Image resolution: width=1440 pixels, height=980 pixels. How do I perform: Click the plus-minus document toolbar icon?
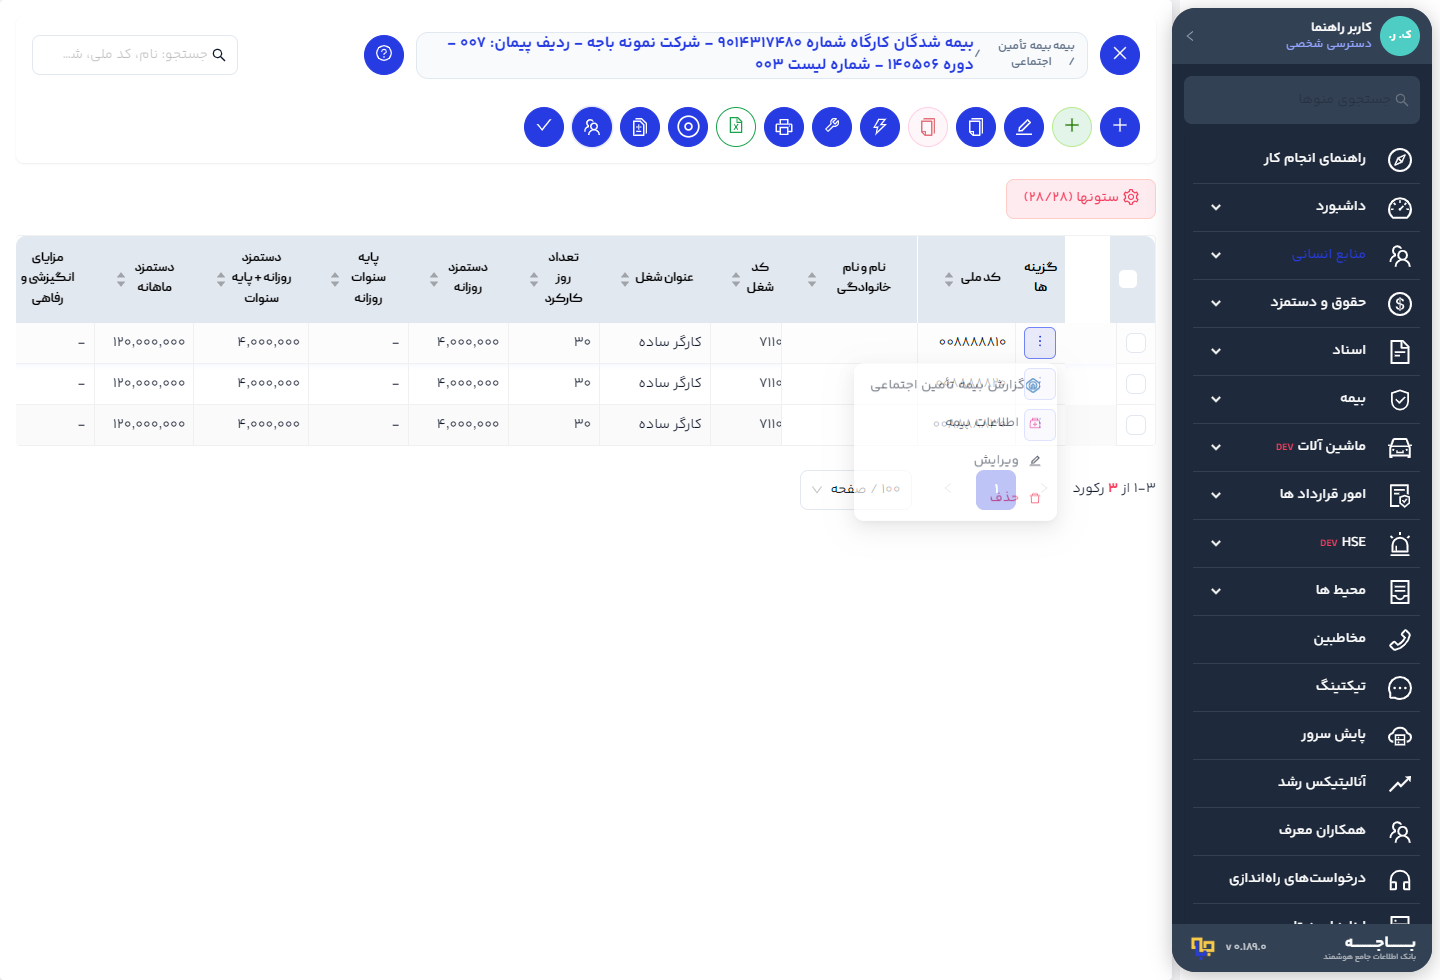(x=640, y=127)
